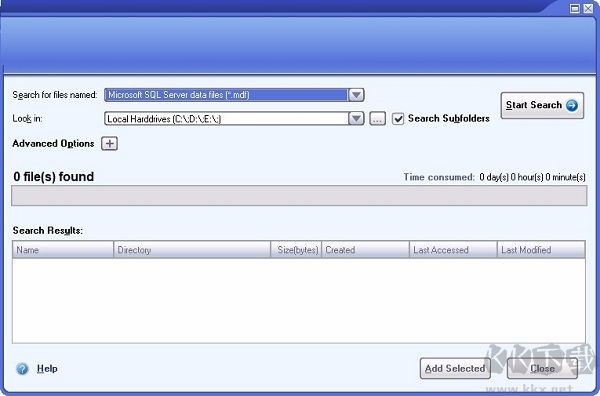This screenshot has height=396, width=600.
Task: Expand Advanced Options with the plus button
Action: coord(109,143)
